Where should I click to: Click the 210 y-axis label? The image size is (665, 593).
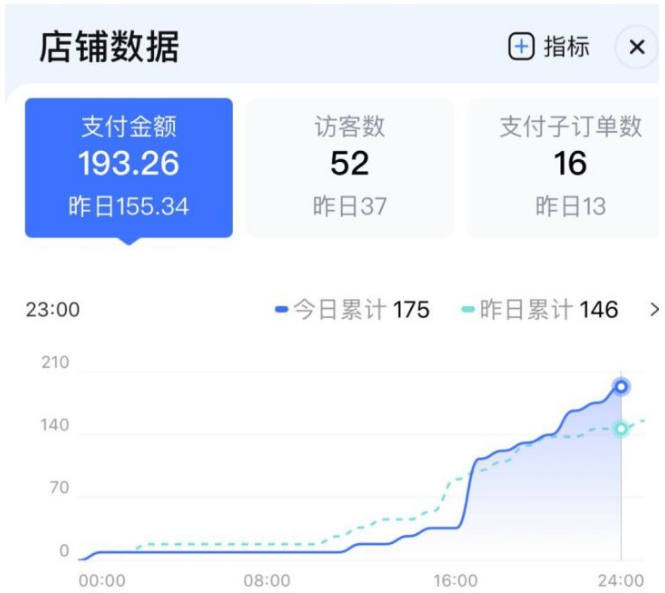pos(55,362)
